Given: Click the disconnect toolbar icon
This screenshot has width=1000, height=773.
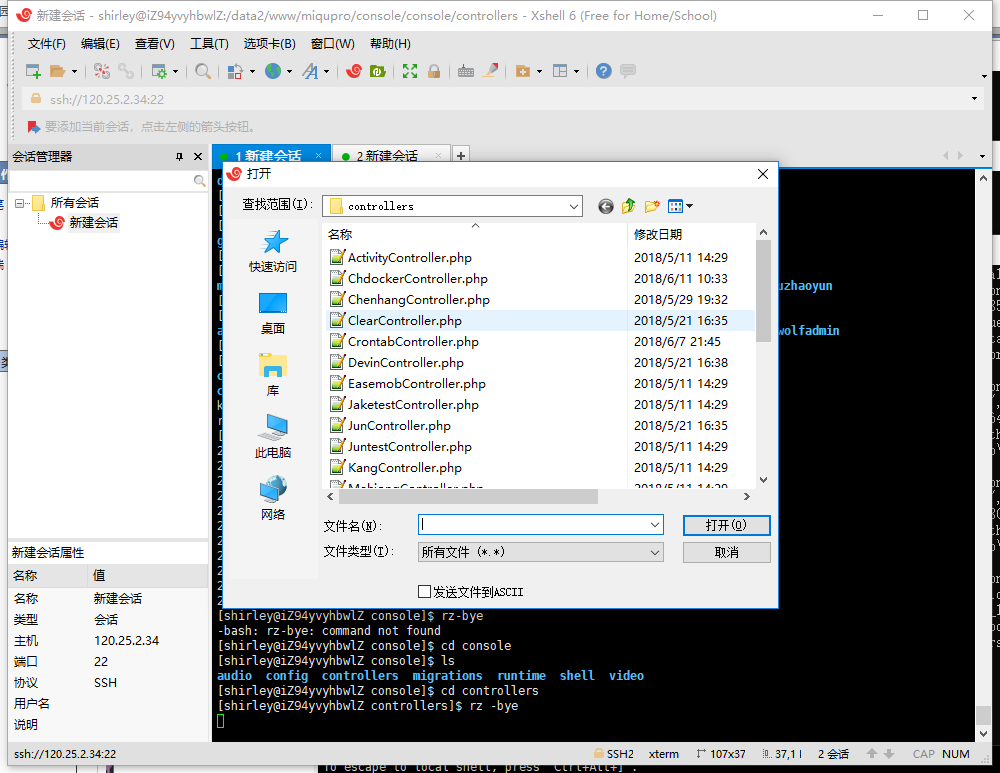Looking at the screenshot, I should [102, 71].
